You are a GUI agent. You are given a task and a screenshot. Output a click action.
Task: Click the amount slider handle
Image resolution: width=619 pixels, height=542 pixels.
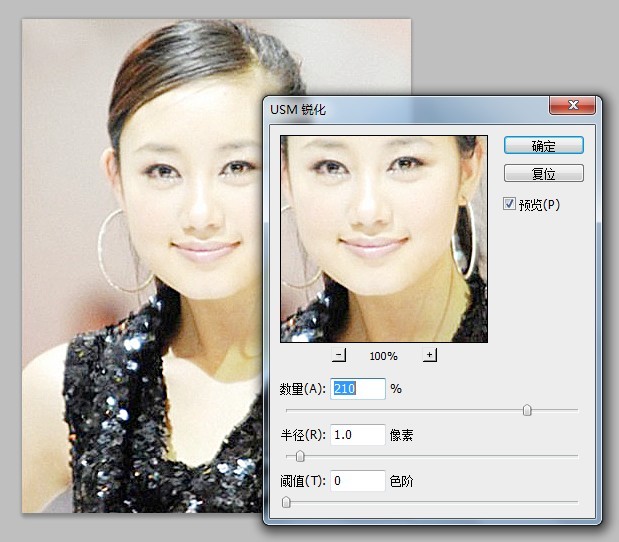527,410
